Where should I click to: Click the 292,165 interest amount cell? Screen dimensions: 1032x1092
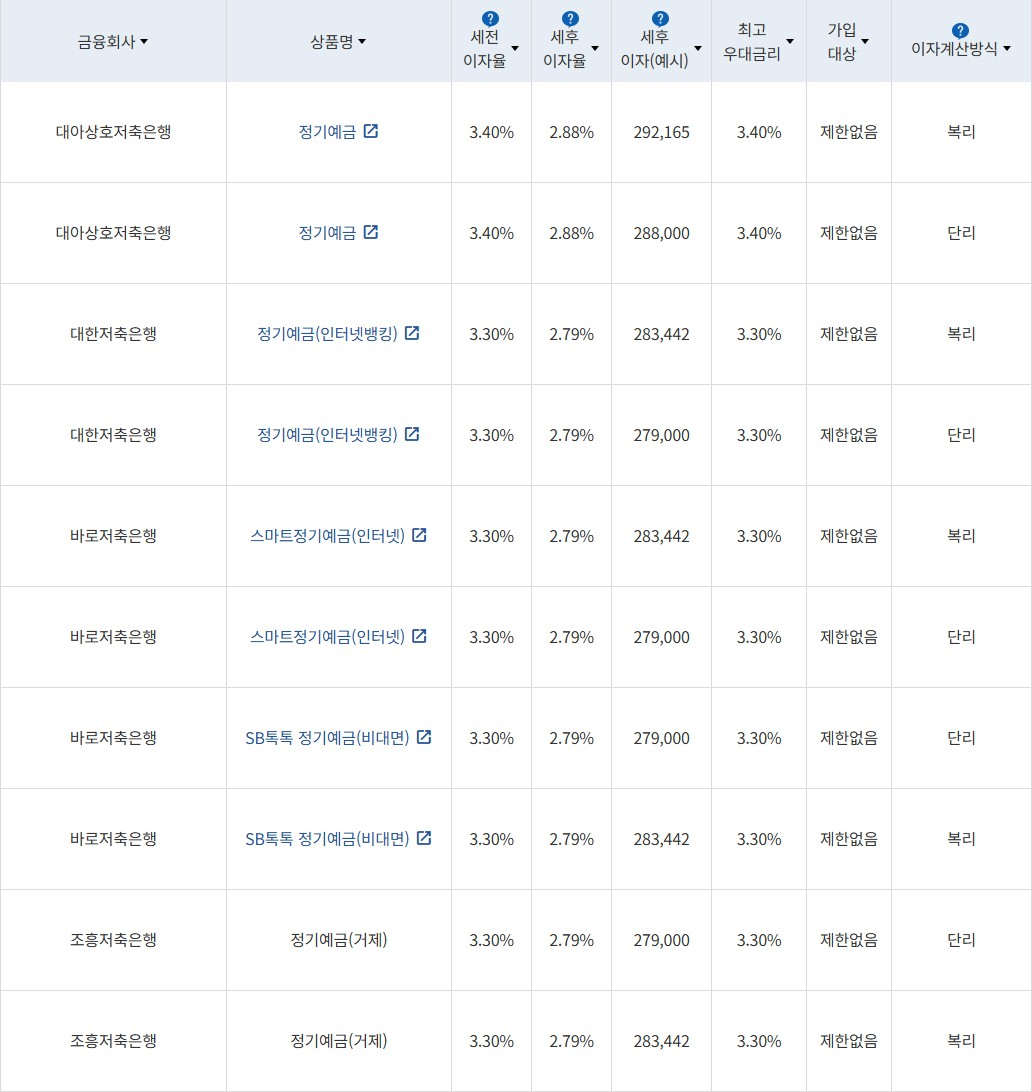coord(661,131)
